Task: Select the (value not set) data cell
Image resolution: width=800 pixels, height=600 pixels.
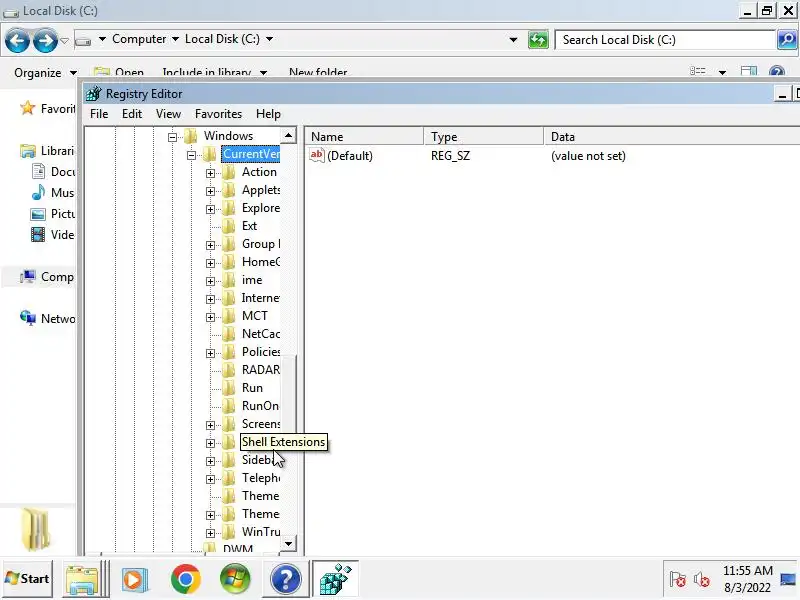Action: pos(588,156)
